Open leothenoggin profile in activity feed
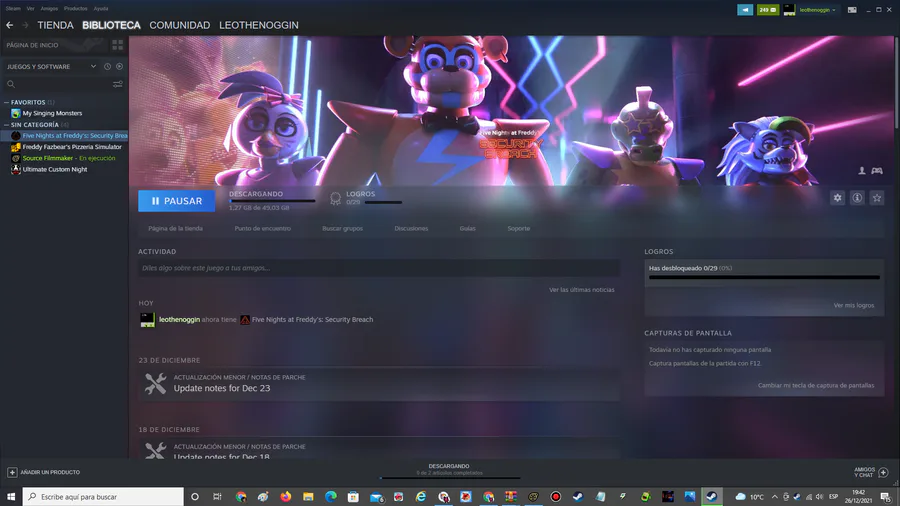The height and width of the screenshot is (506, 900). point(179,320)
